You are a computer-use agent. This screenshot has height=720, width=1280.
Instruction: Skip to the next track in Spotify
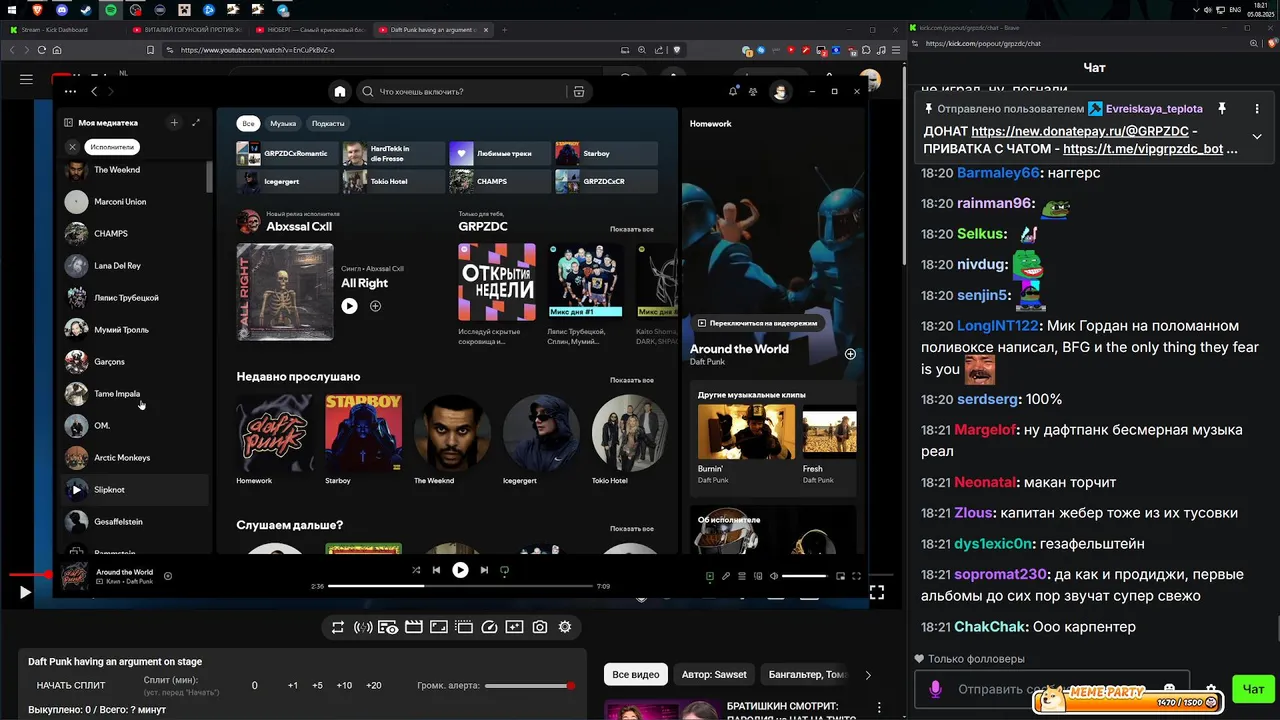(x=484, y=570)
